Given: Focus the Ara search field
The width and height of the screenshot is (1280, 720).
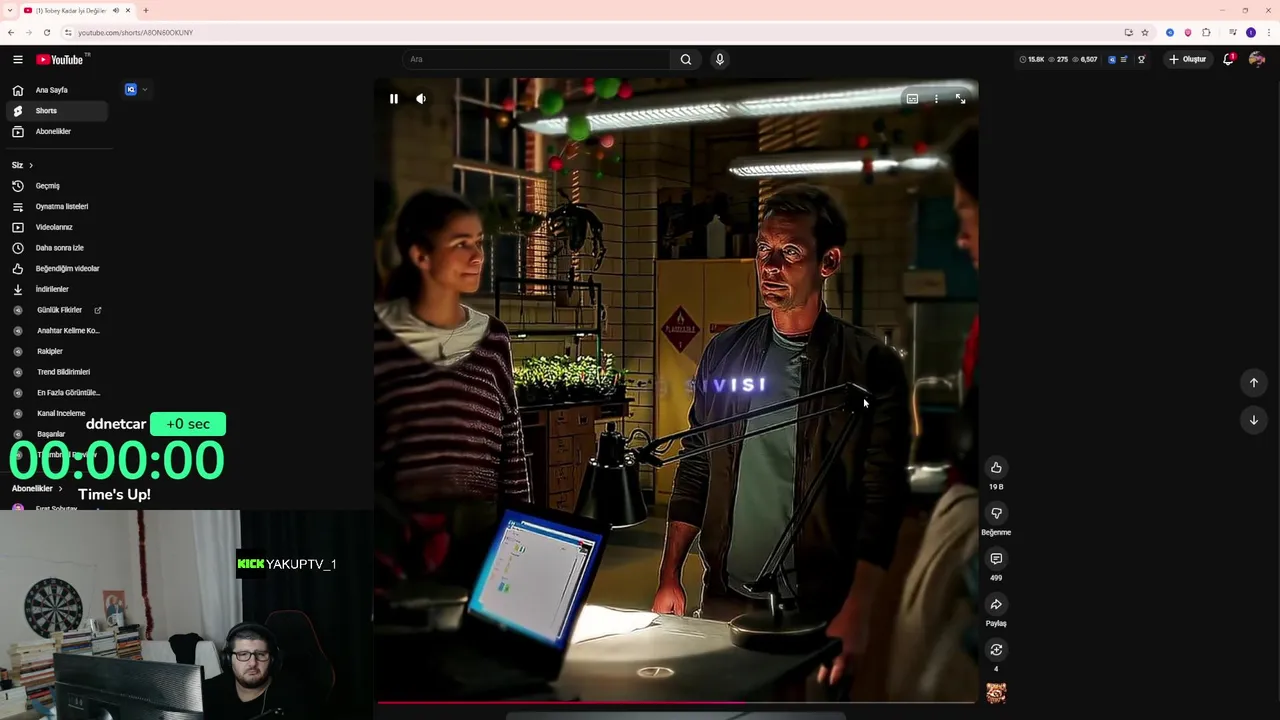Looking at the screenshot, I should click(x=535, y=59).
